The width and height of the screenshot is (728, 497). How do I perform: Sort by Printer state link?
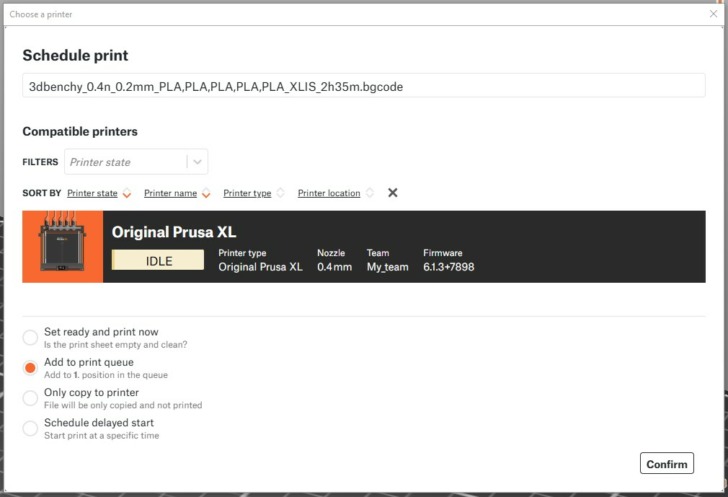click(92, 193)
